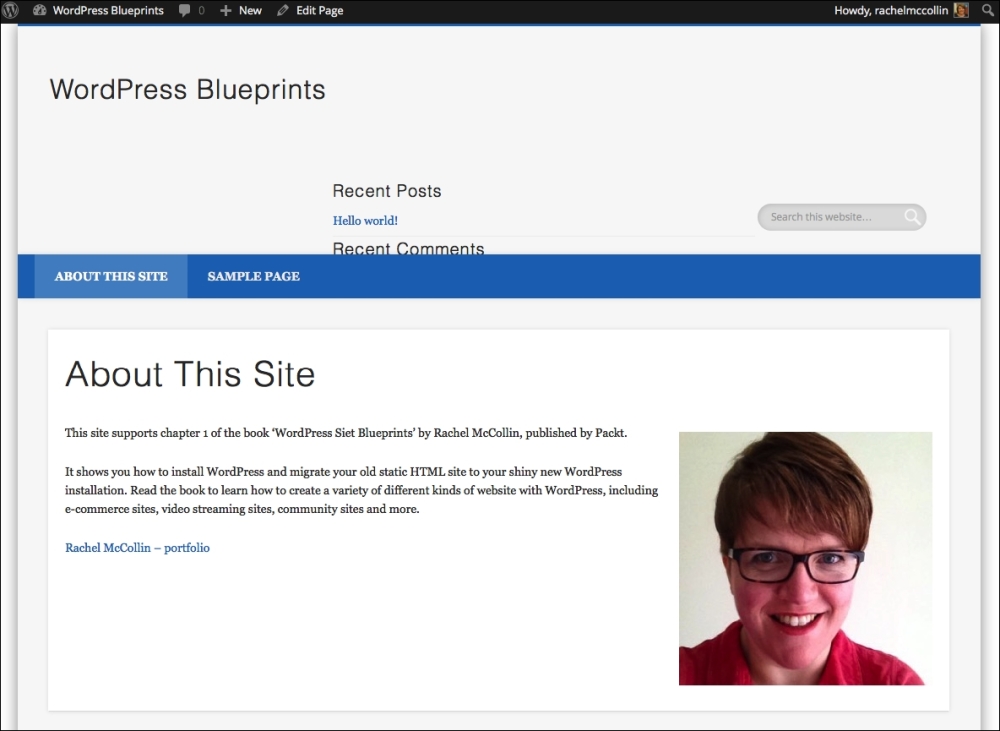
Task: Click the dashboard gauge icon beside site name
Action: coord(40,10)
